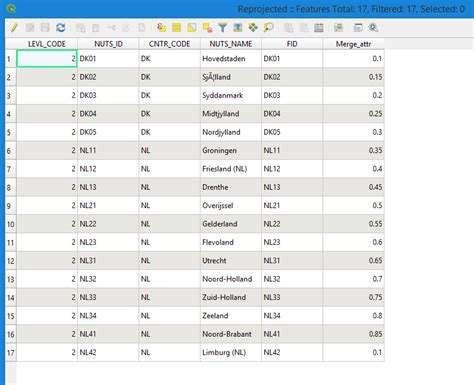Dock the attribute table icon
Viewport: 474px width, 385px height.
click(x=358, y=28)
